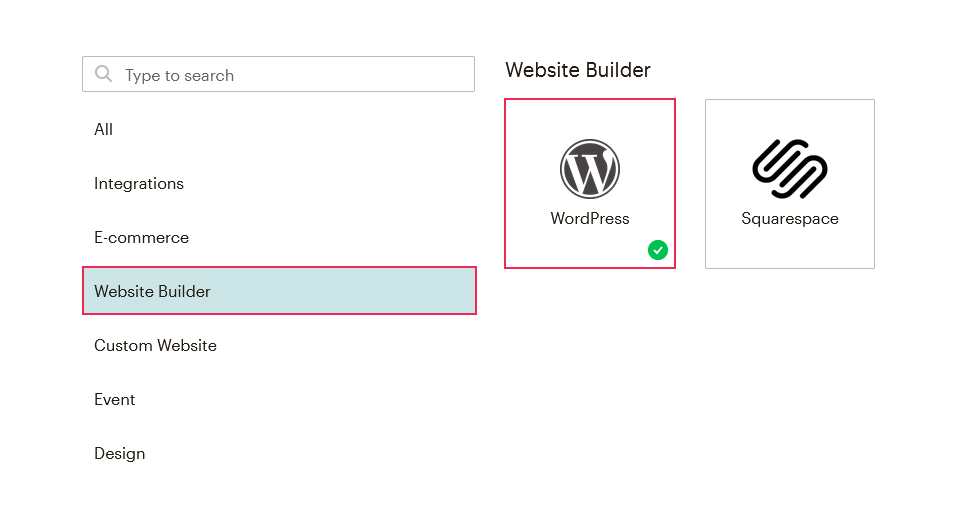Viewport: 969px width, 518px height.
Task: Click the magnifying glass search icon
Action: pos(103,74)
